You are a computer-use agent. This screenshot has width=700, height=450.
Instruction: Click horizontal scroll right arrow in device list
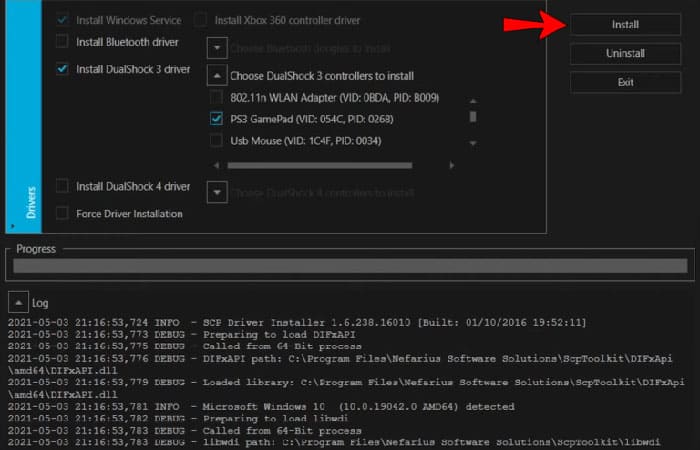click(x=452, y=166)
